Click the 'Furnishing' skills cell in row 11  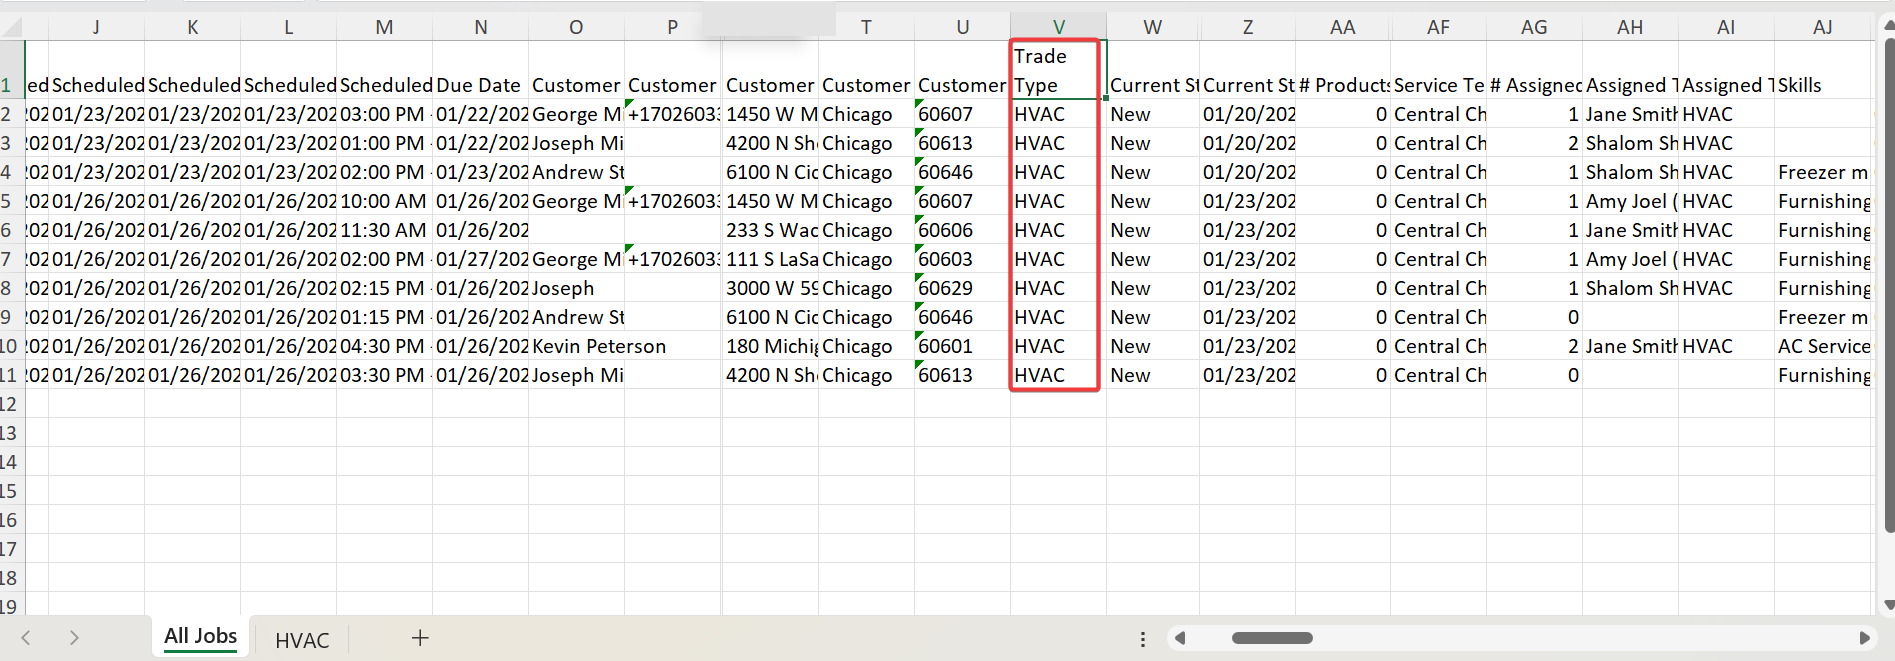1822,375
